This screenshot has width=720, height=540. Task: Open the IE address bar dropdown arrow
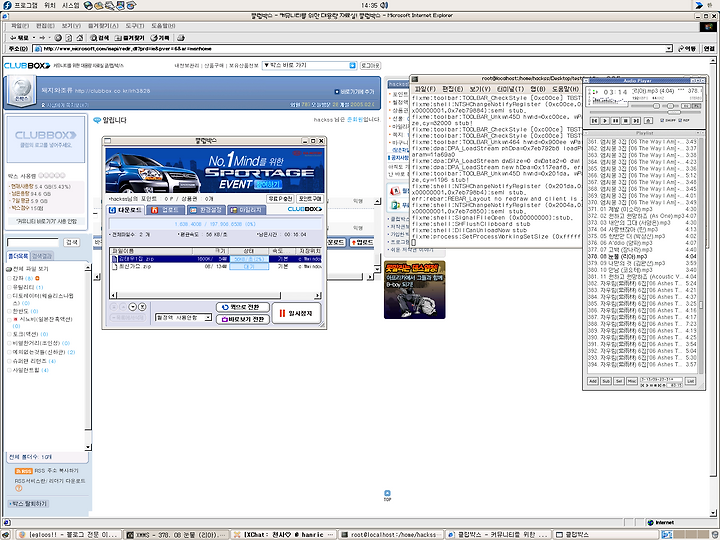click(669, 49)
